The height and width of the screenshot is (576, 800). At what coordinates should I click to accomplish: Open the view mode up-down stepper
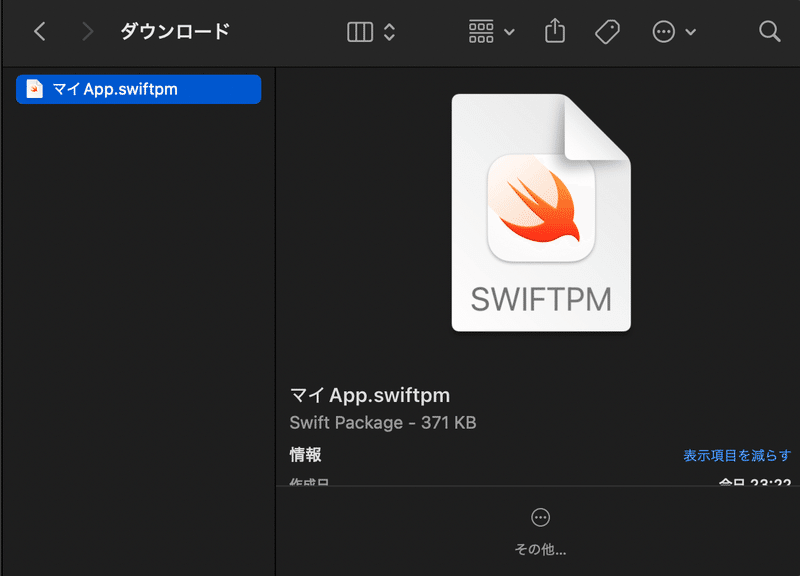pos(389,32)
